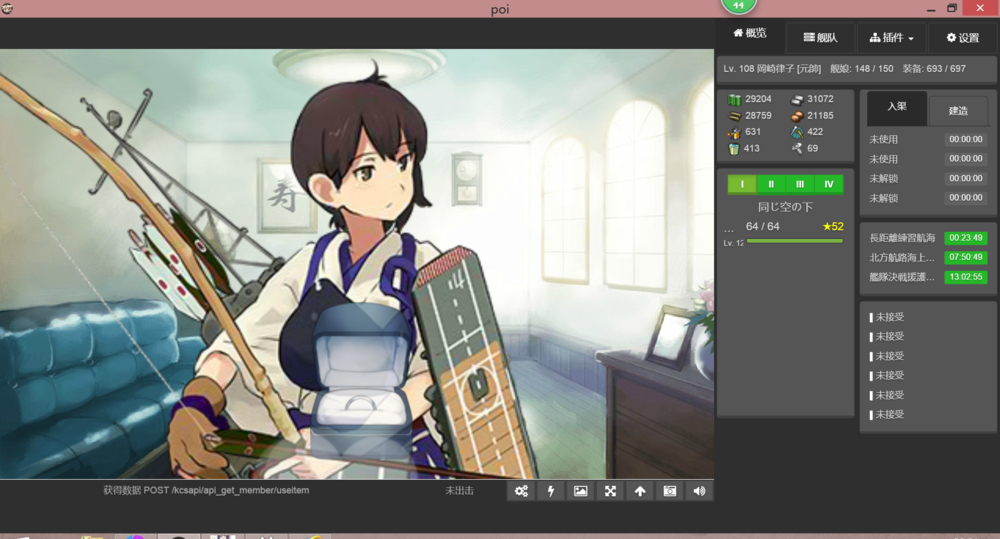Click the poi app icon in the title bar
Screen dimensions: 1000x539
click(x=8, y=8)
